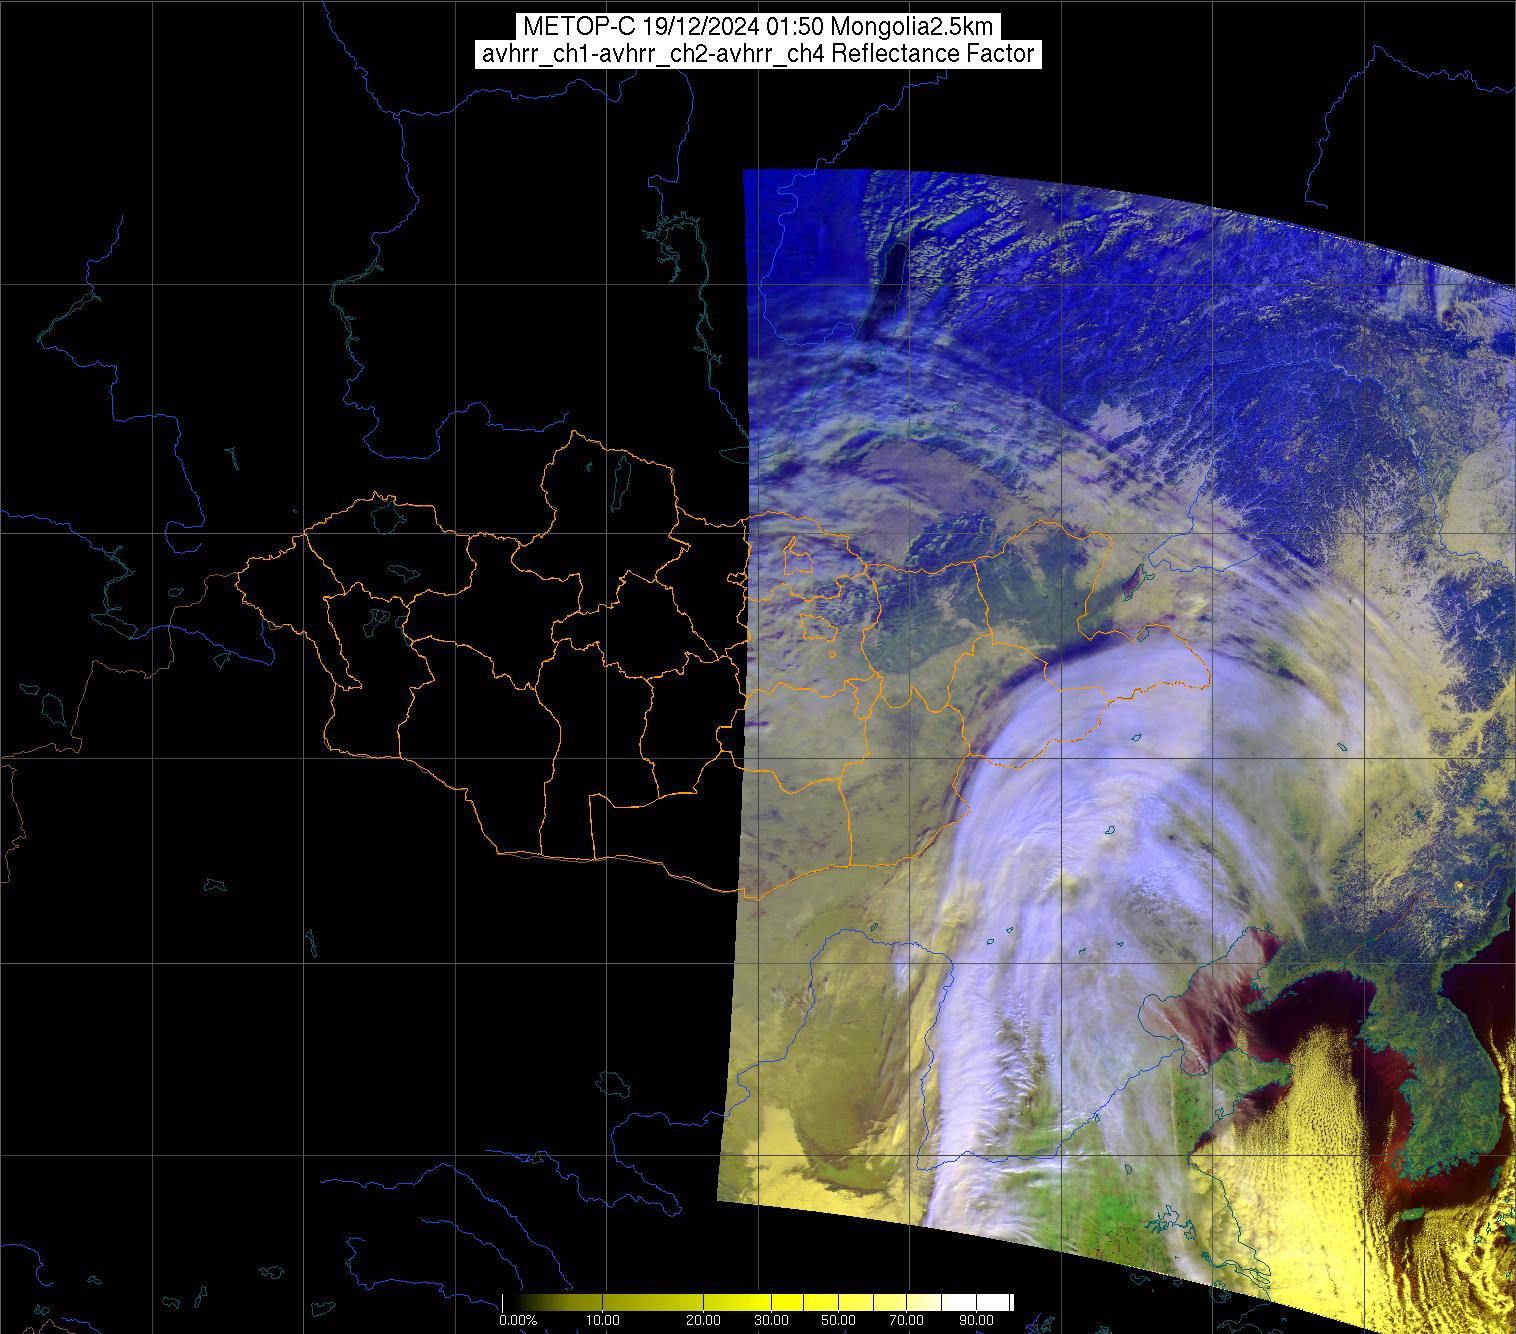The image size is (1516, 1334).
Task: Pick the '20.00' scale label
Action: tap(703, 1320)
